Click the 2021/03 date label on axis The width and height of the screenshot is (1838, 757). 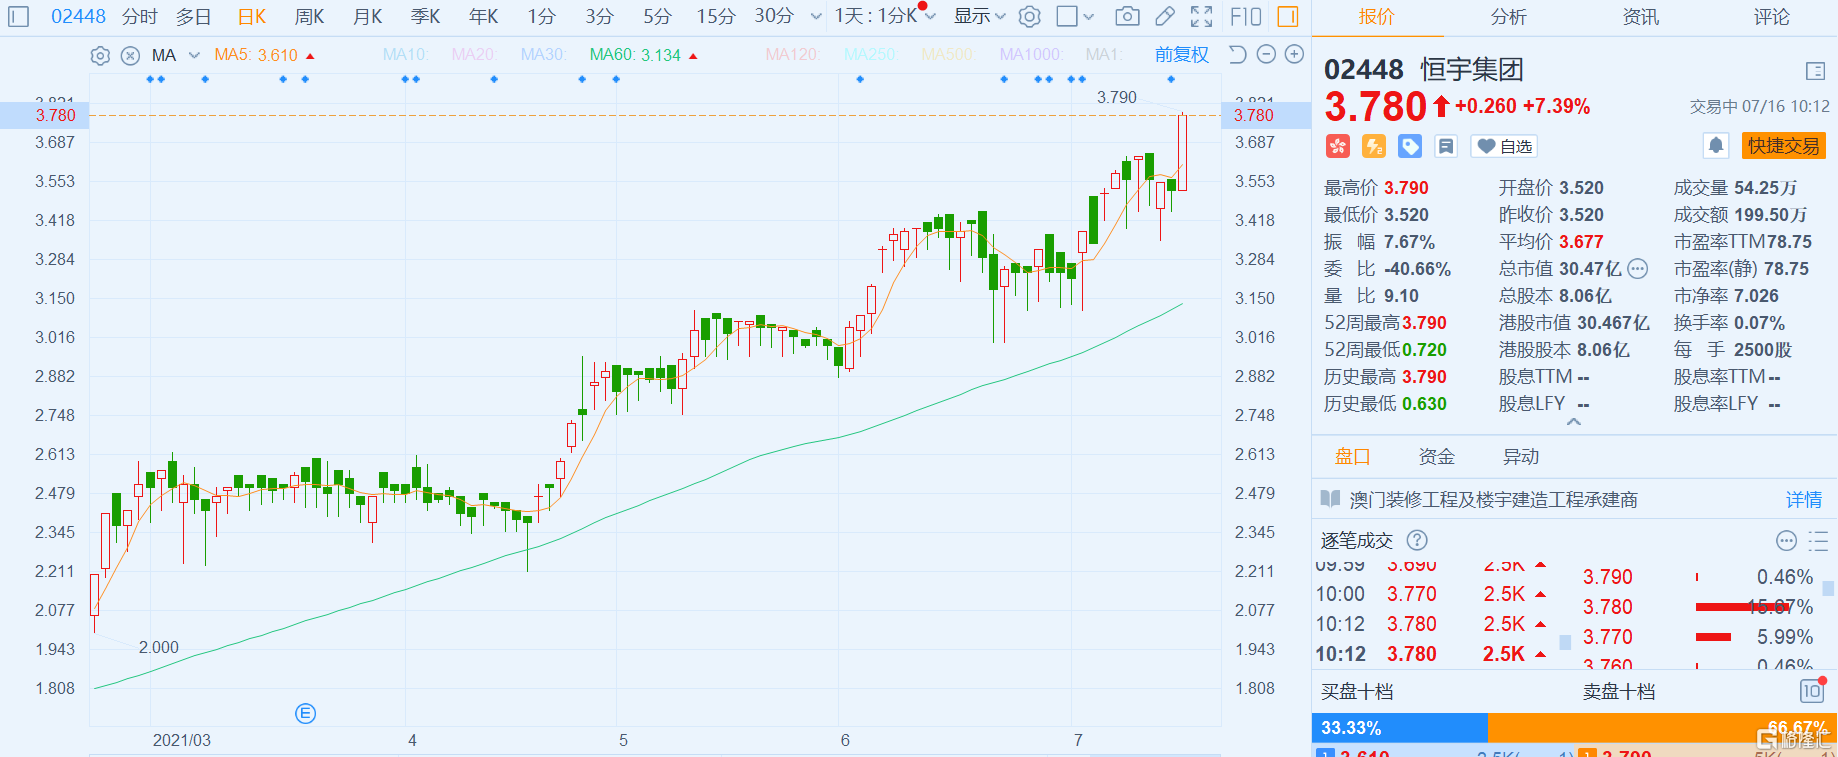point(182,740)
